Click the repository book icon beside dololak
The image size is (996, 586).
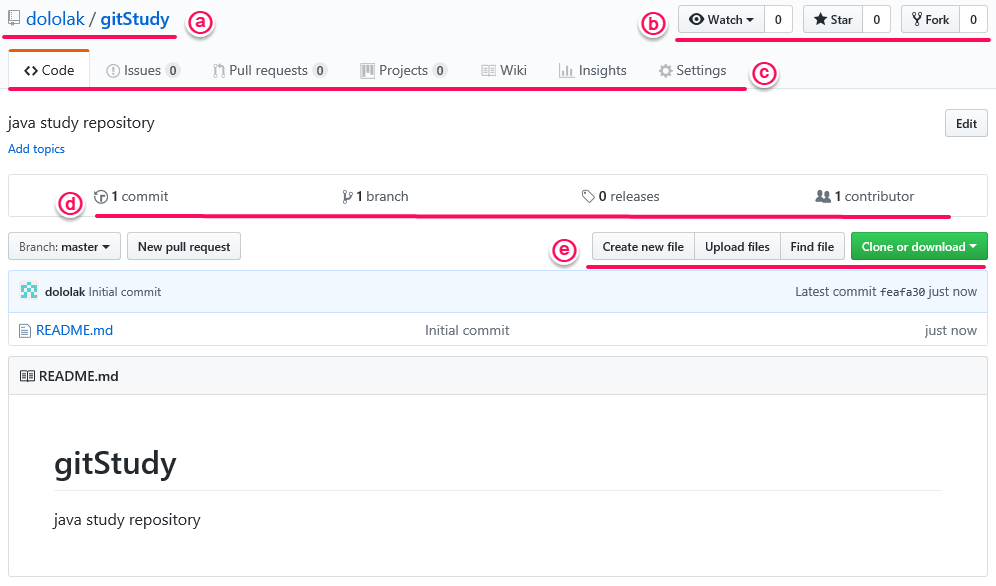click(x=13, y=18)
